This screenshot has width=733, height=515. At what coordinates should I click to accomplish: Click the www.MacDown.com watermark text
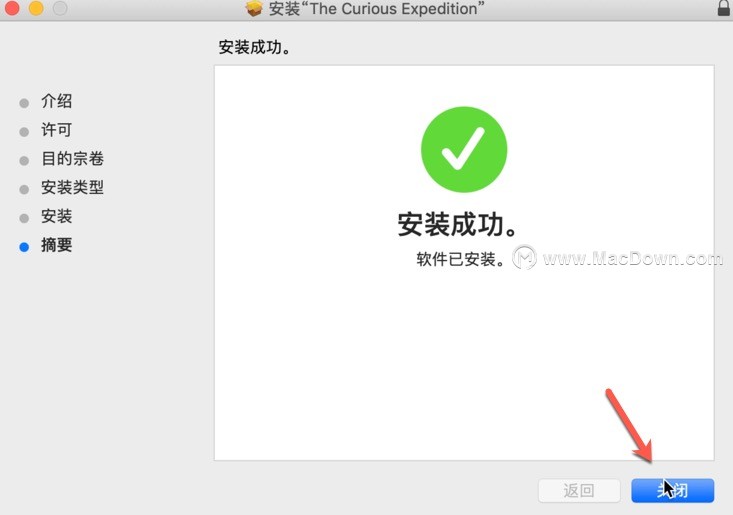(633, 258)
